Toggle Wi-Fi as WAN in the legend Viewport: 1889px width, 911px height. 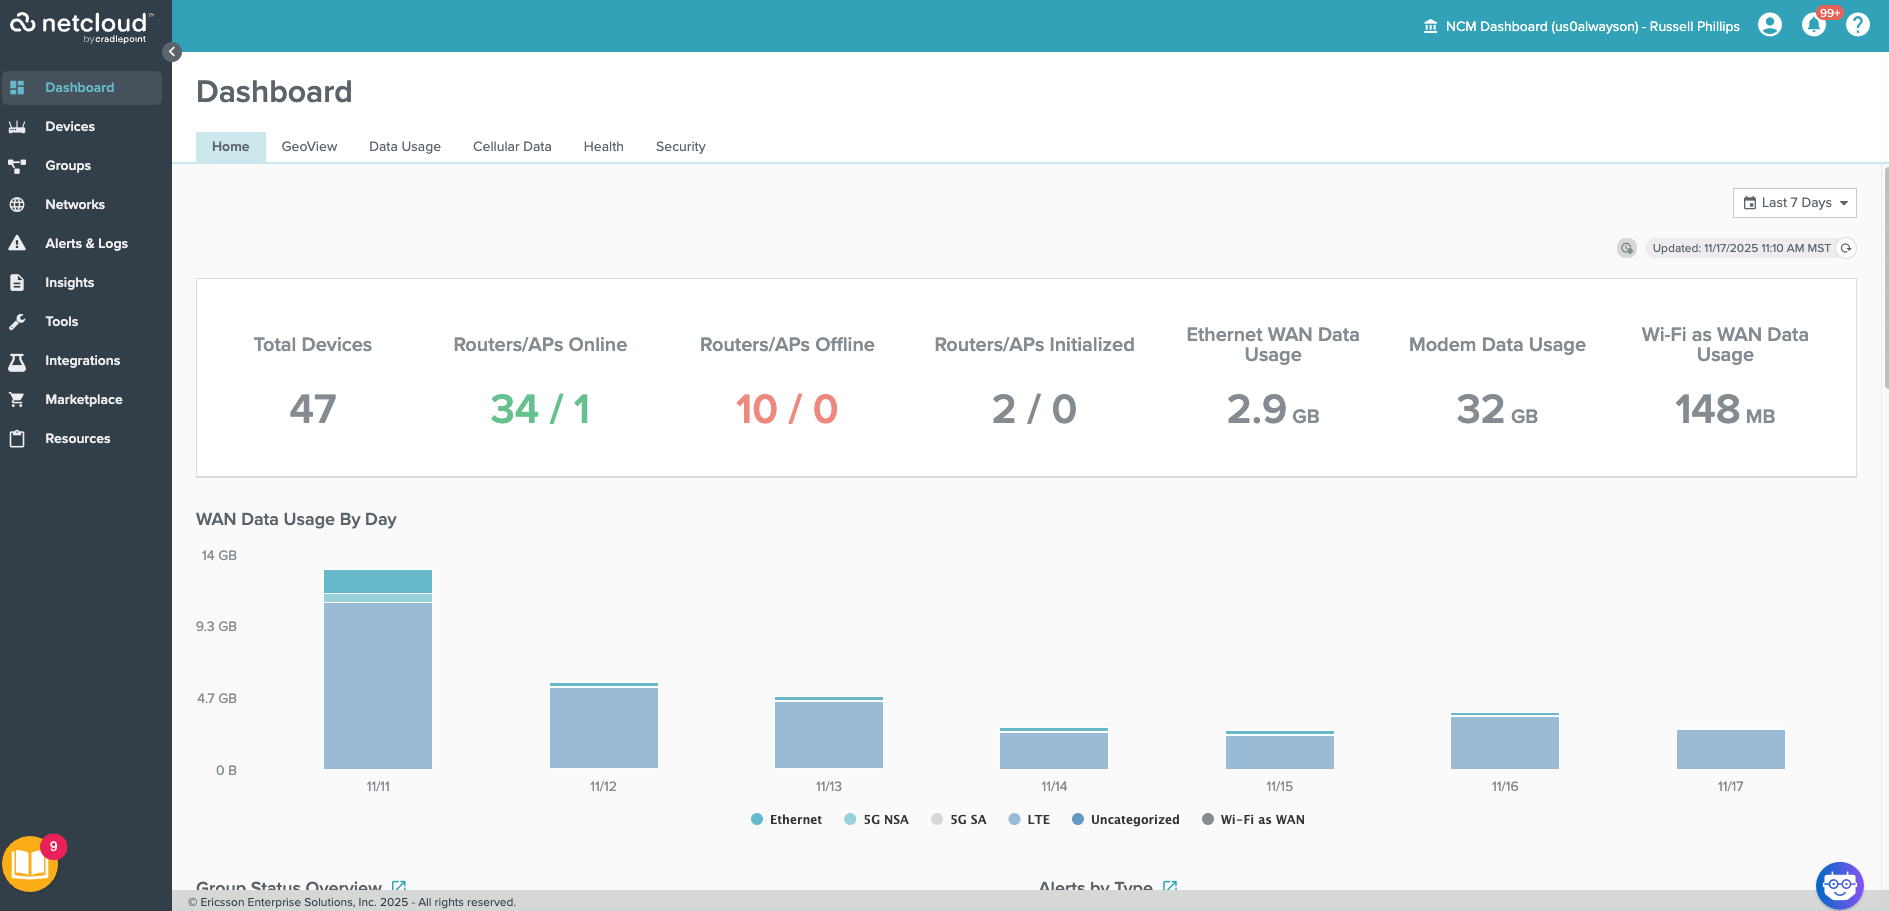pos(1254,819)
